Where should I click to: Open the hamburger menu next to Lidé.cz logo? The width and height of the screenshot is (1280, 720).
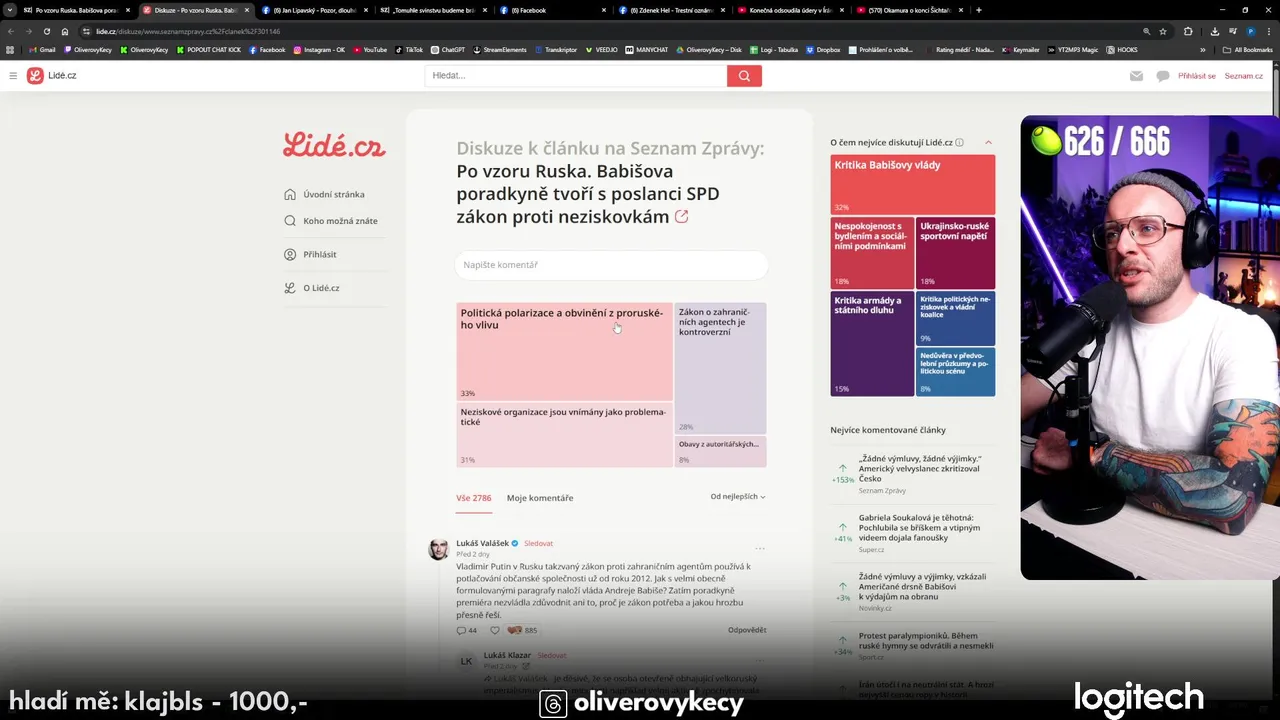tap(13, 76)
